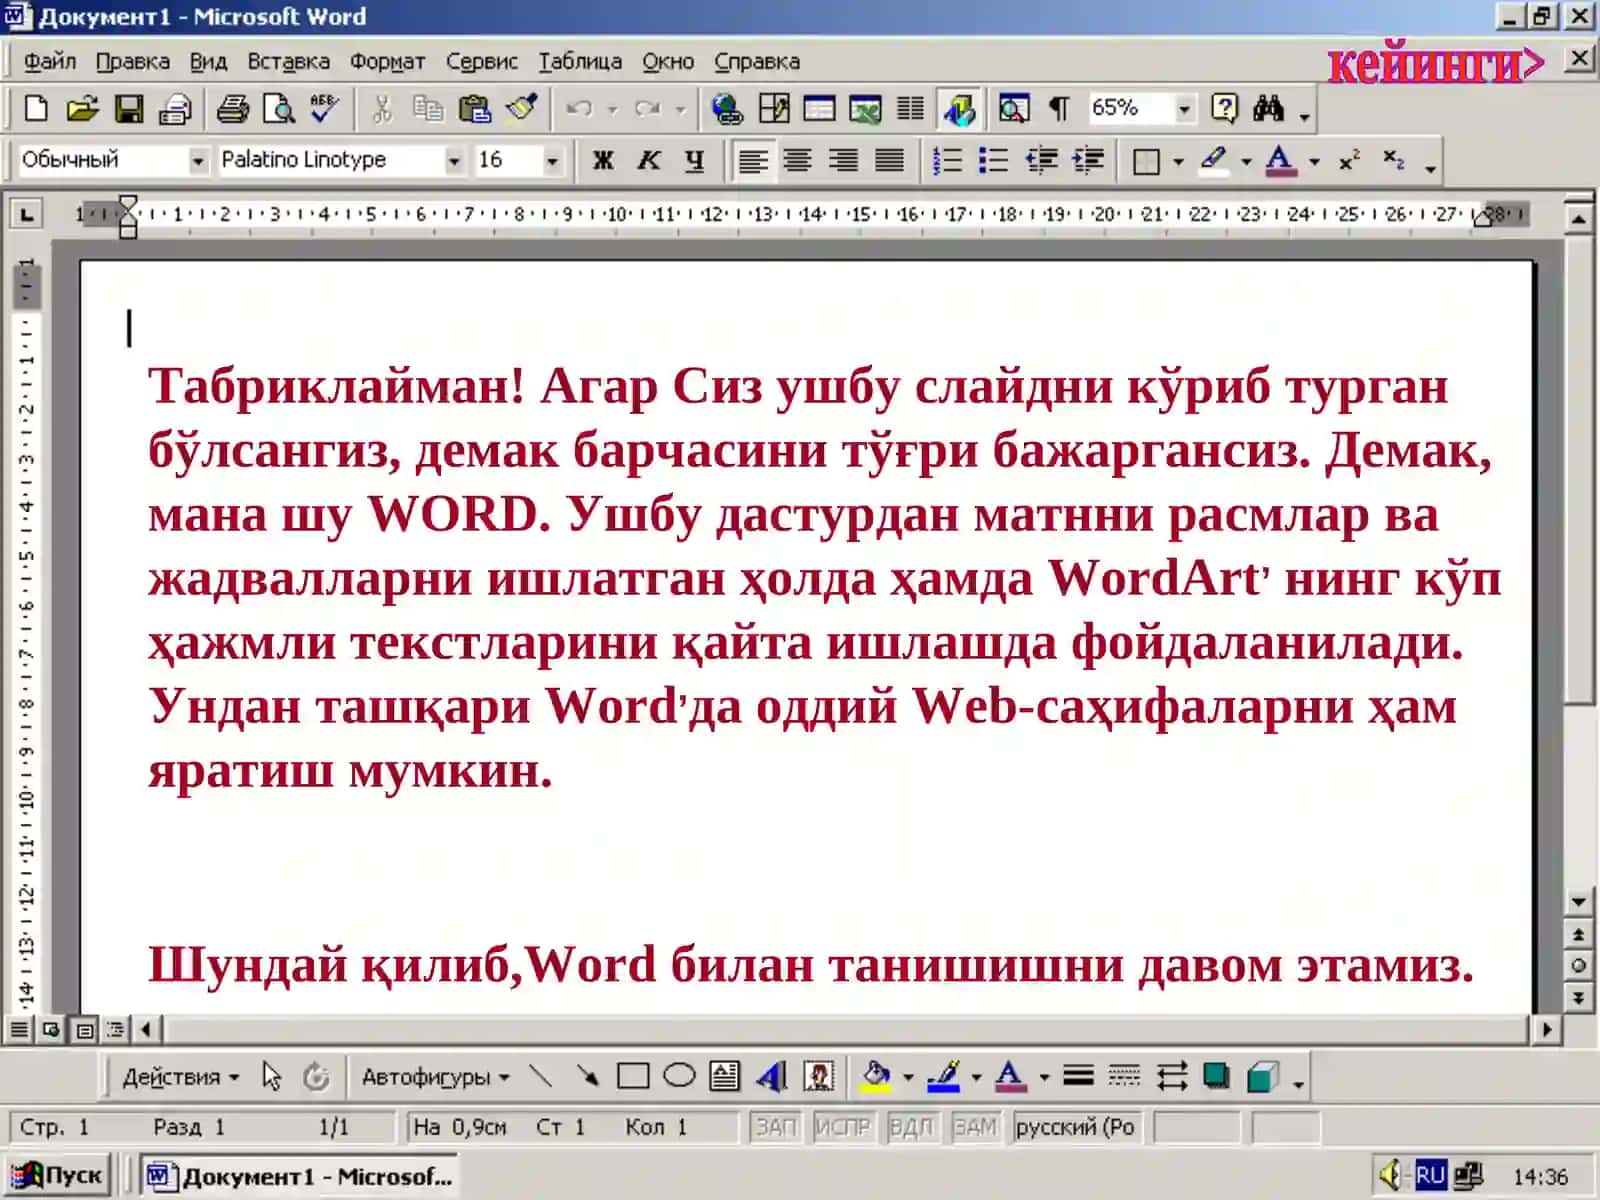
Task: Insert Microsoft Excel worksheet
Action: (x=865, y=108)
